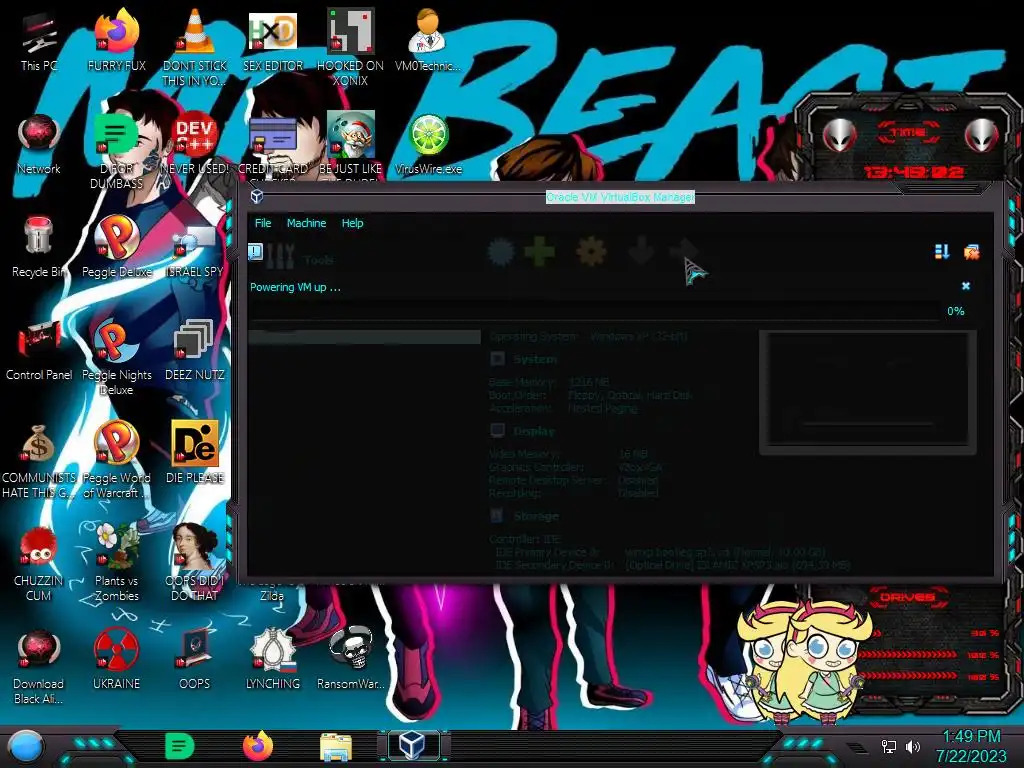Select the RansomWar skull icon
The height and width of the screenshot is (768, 1024).
pos(351,660)
